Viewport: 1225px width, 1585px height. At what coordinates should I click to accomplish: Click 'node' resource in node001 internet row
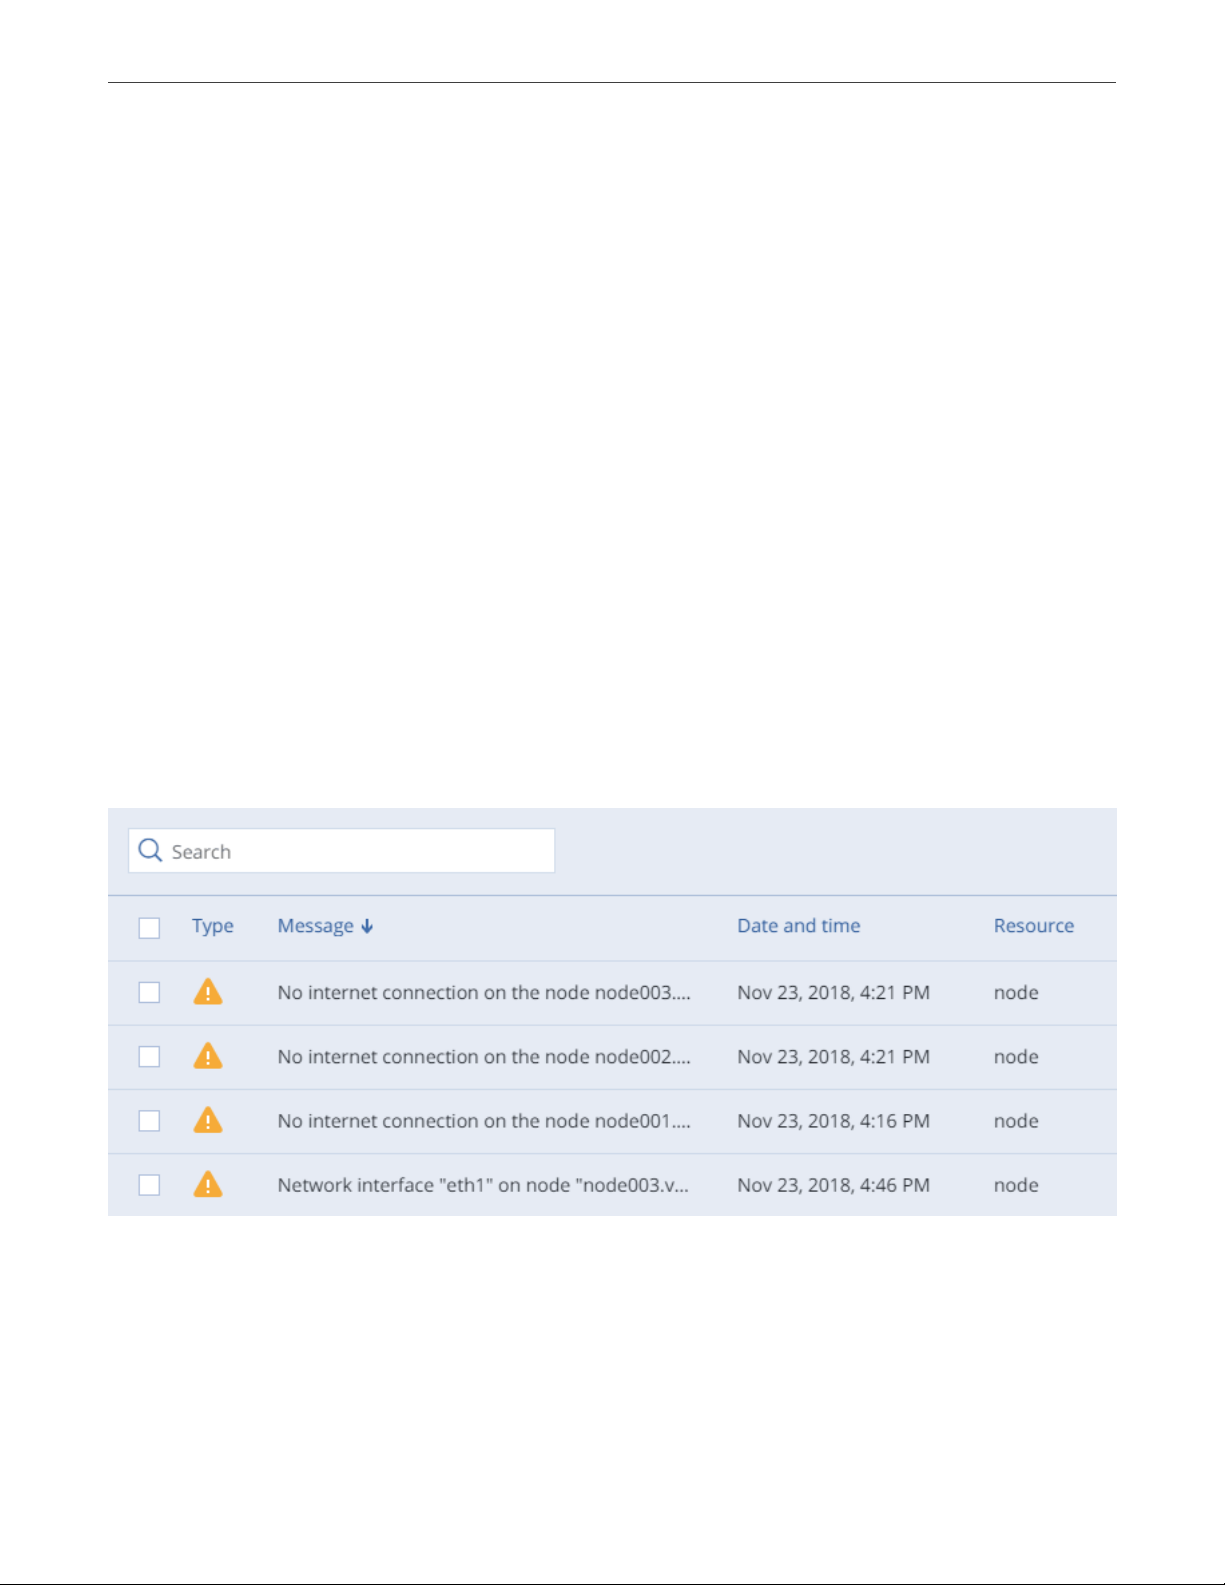coord(1016,1121)
